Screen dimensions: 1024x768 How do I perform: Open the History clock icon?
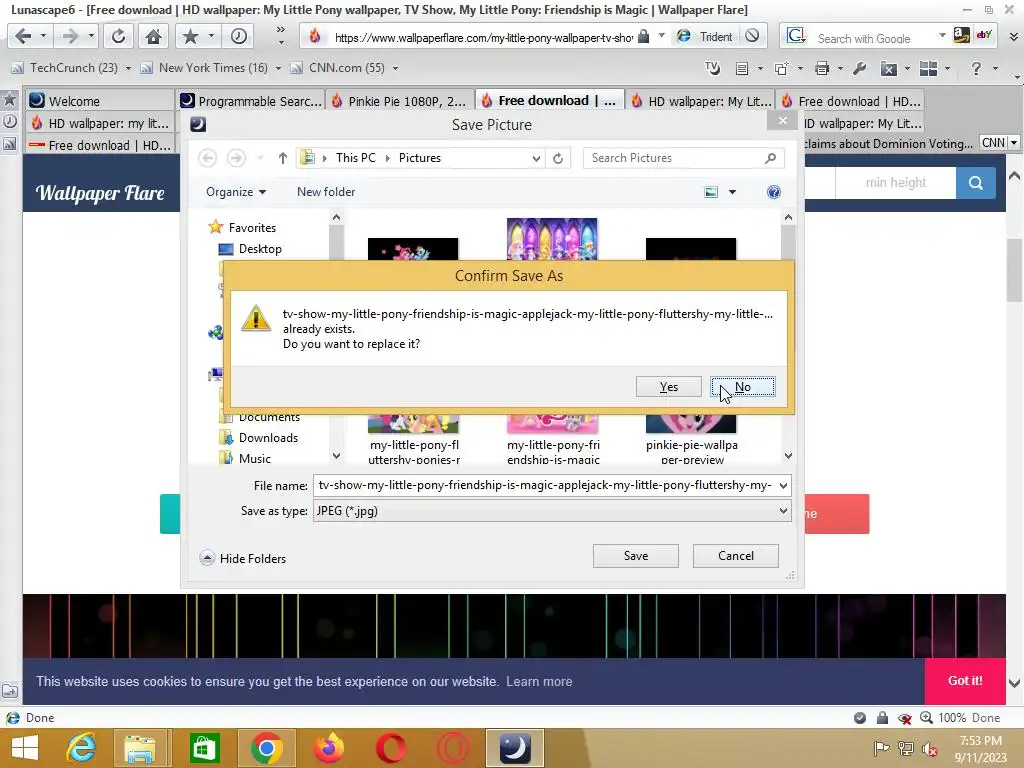pyautogui.click(x=238, y=36)
